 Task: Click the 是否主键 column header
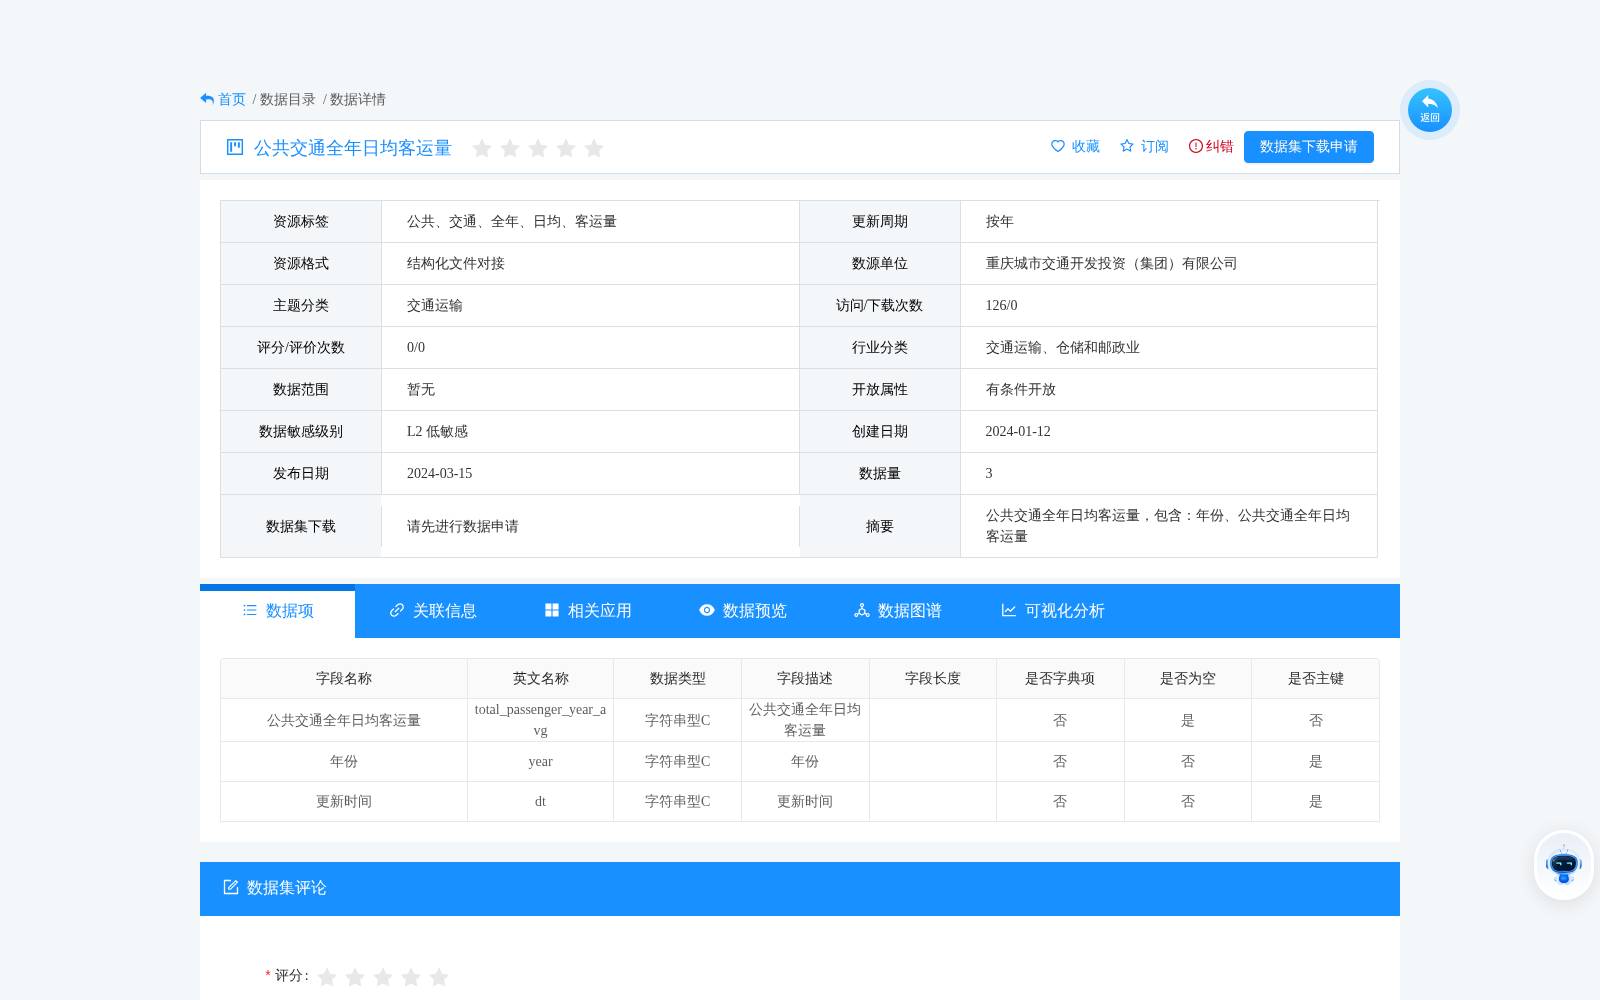click(x=1316, y=679)
